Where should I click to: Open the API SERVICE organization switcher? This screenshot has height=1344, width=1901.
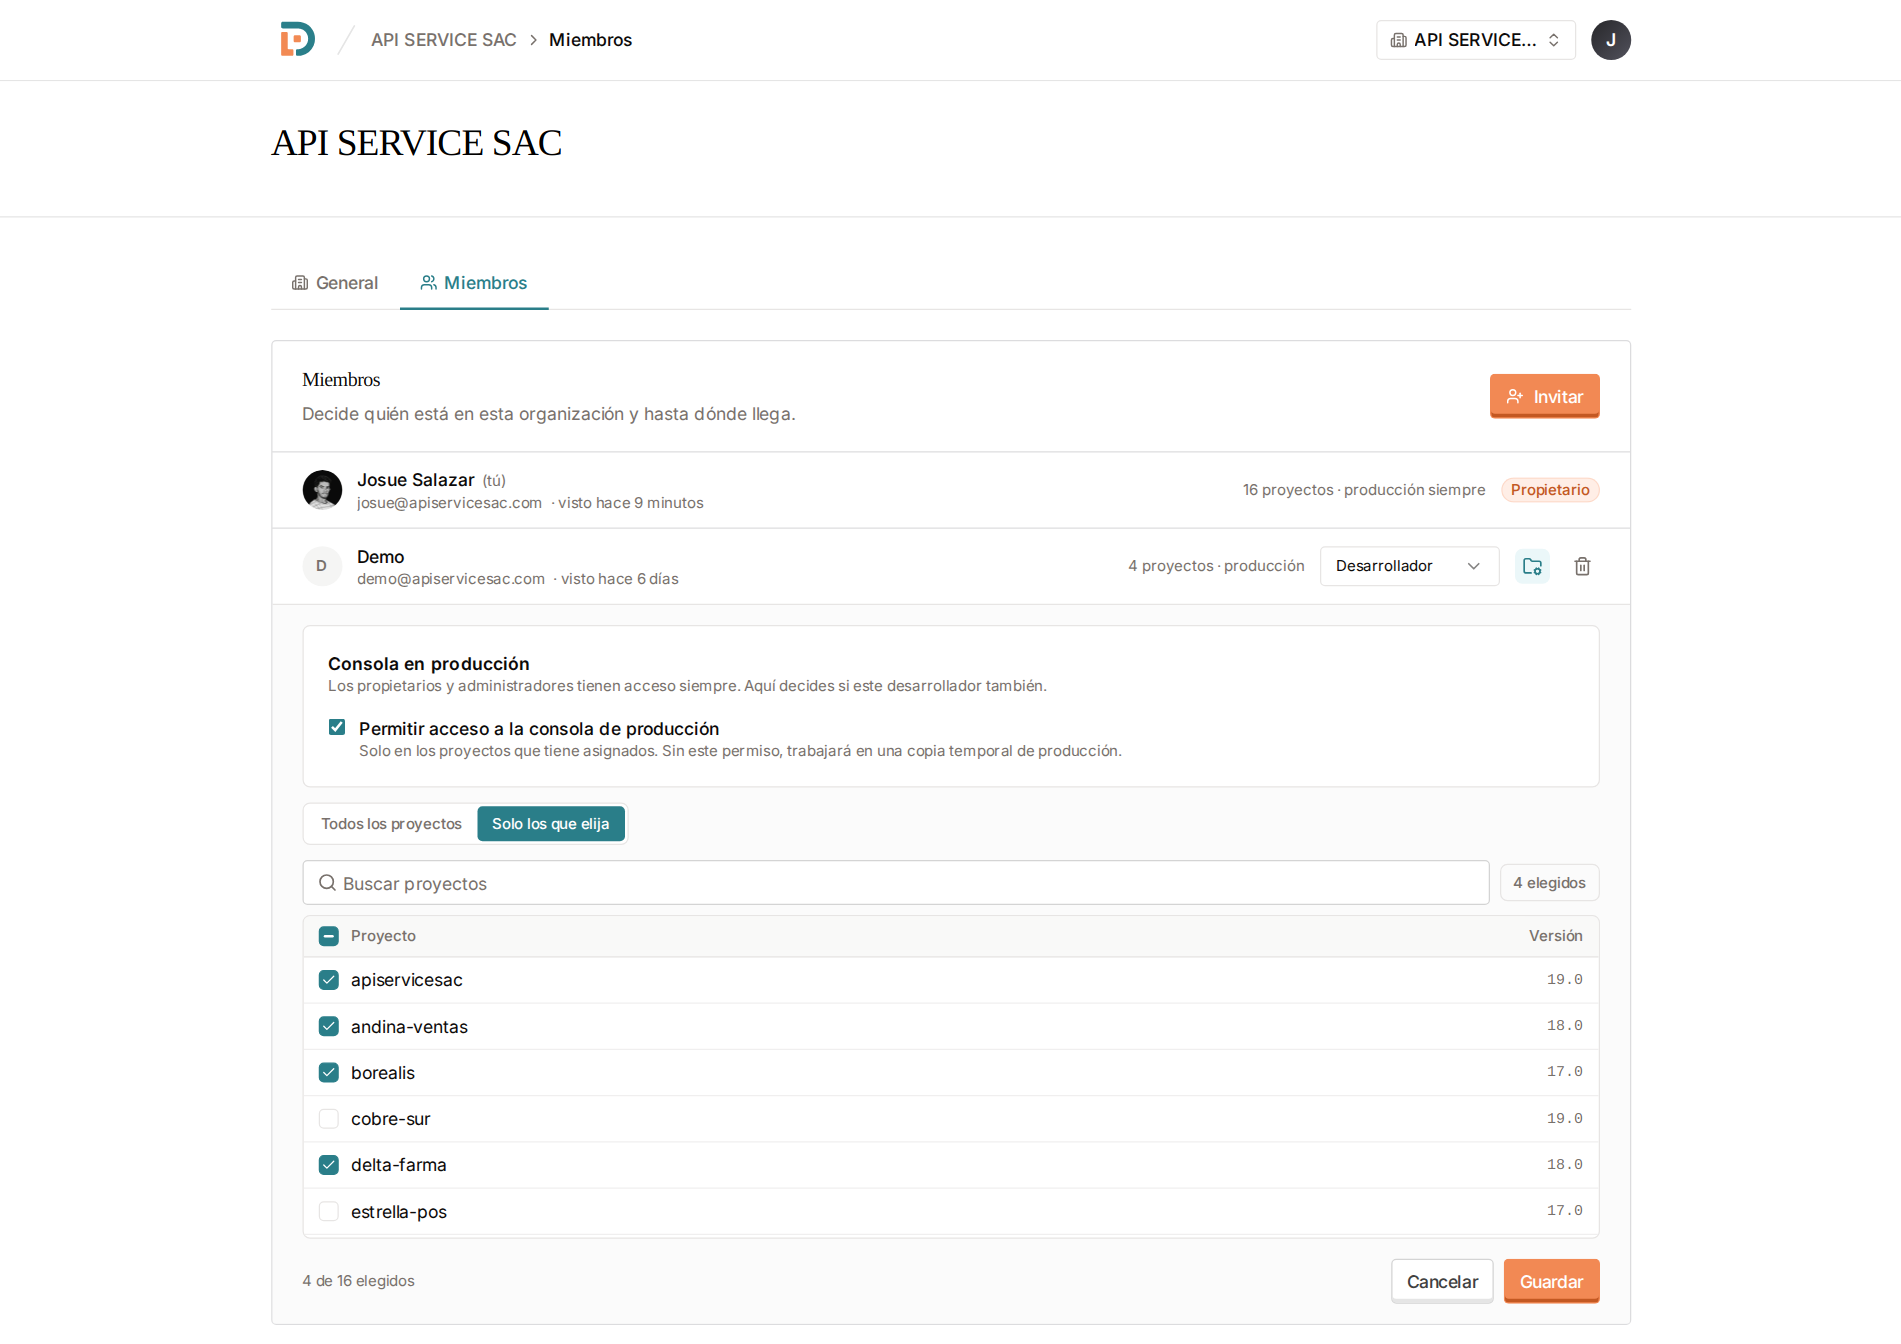pyautogui.click(x=1475, y=40)
